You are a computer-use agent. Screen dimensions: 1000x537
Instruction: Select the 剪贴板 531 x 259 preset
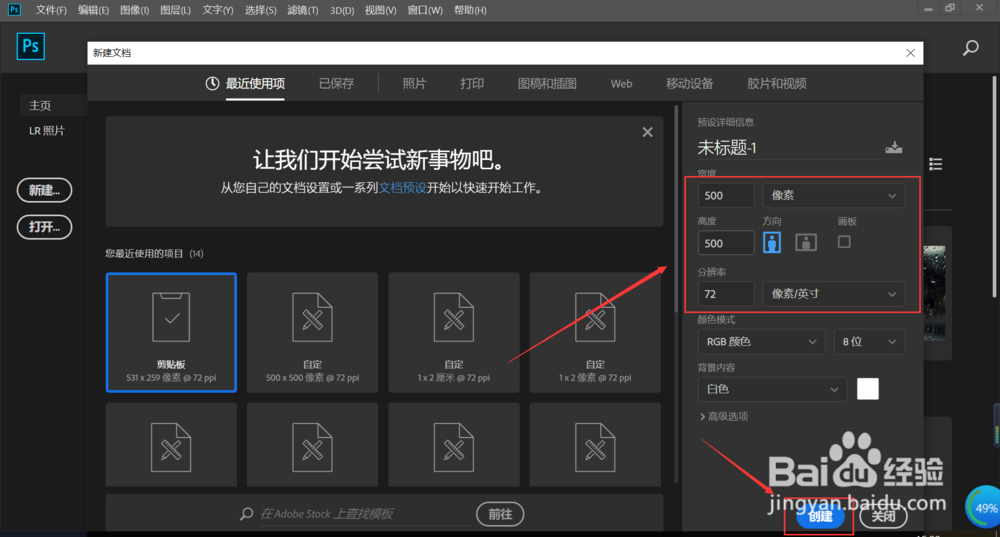point(172,332)
